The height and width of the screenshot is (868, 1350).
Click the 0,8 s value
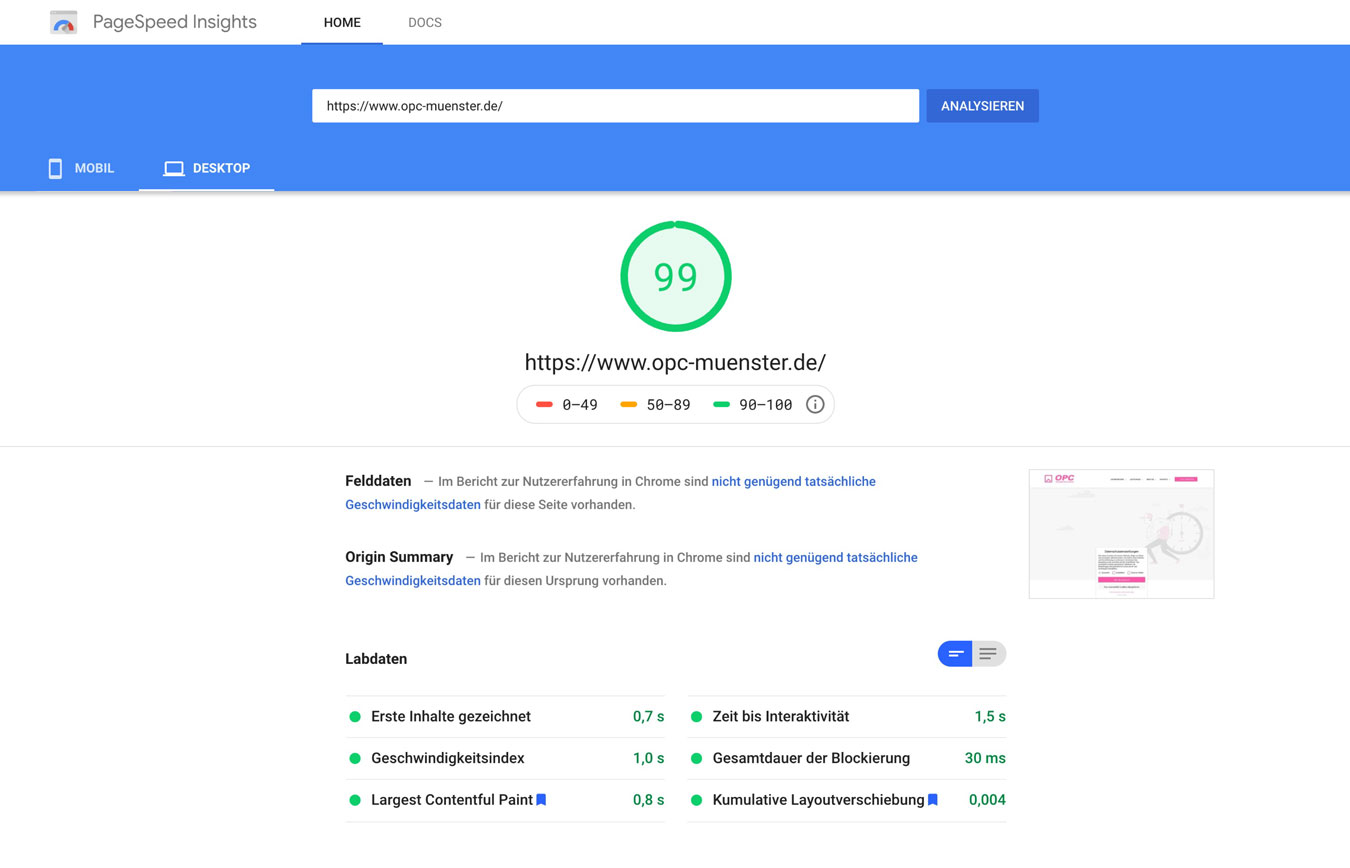tap(649, 800)
